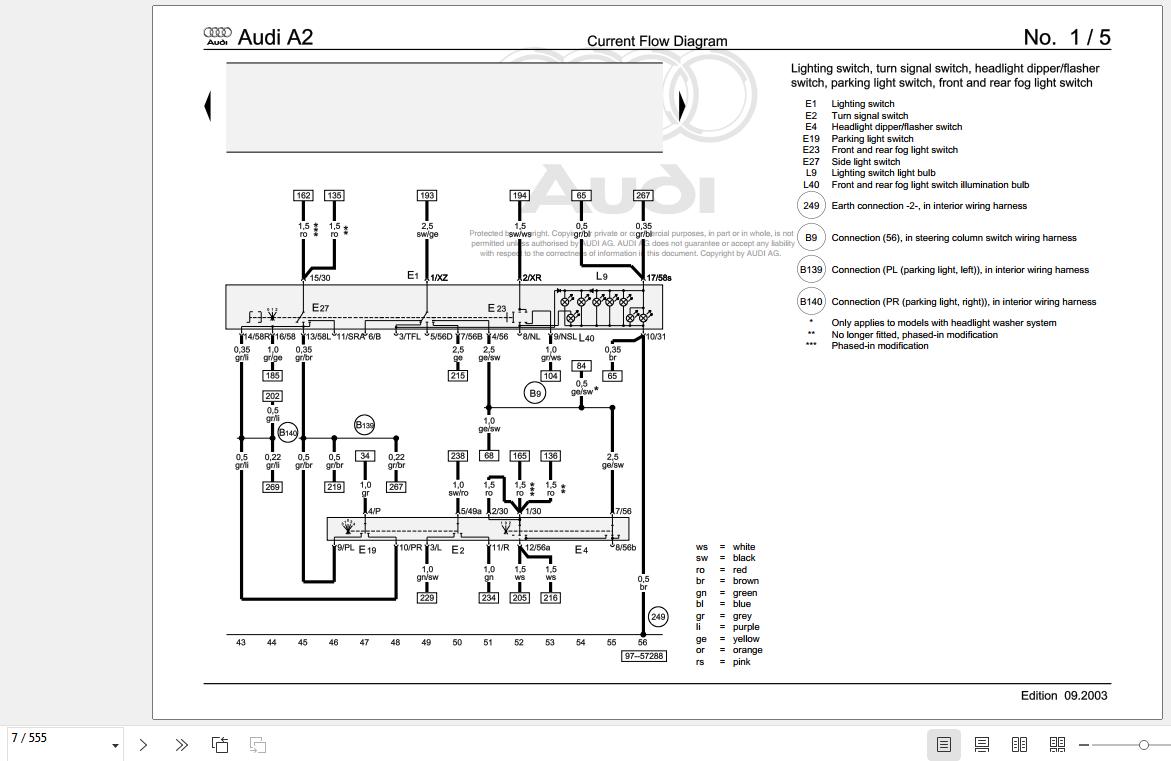Click reference box 135 in diagram
The image size is (1171, 761).
(334, 196)
